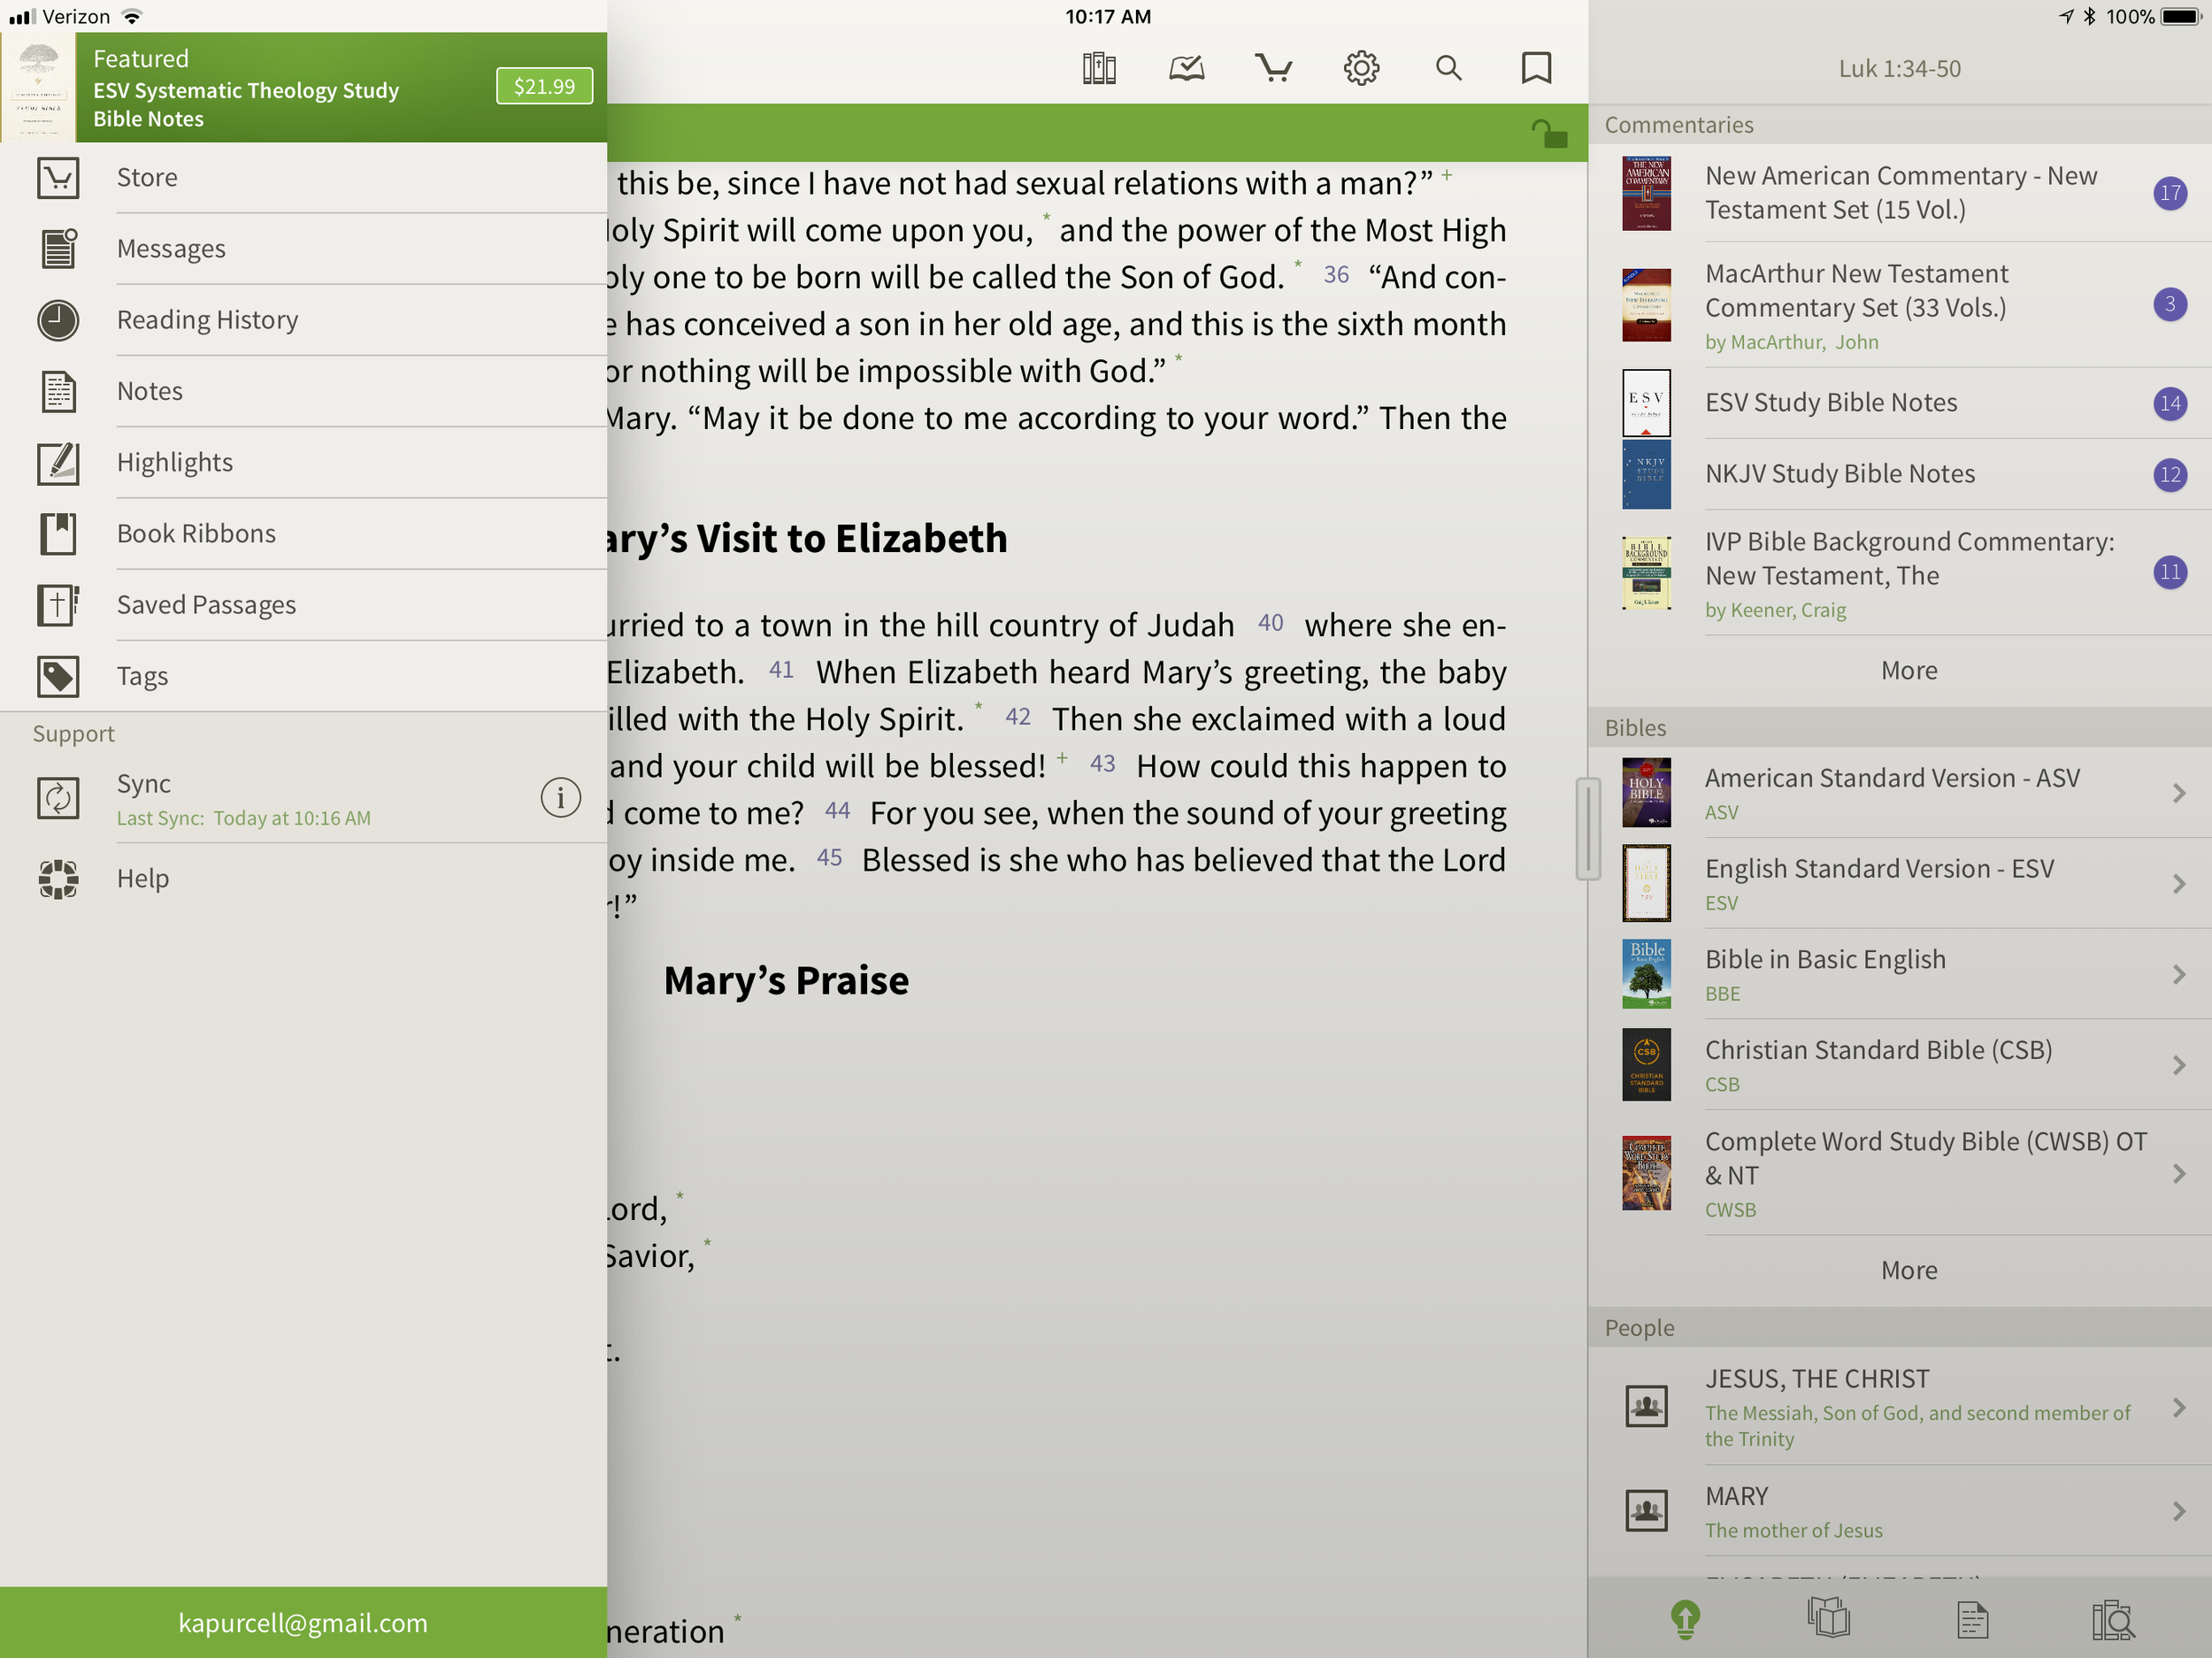
Task: Tap the American Standard Version cover thumbnail
Action: coord(1646,792)
